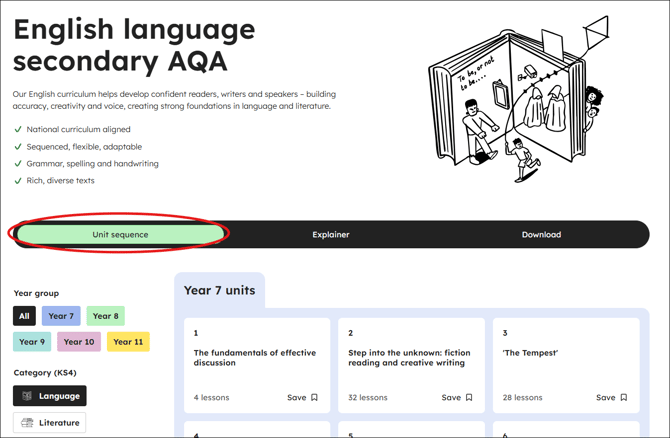Select the Unit sequence tab
The image size is (670, 438).
(120, 234)
